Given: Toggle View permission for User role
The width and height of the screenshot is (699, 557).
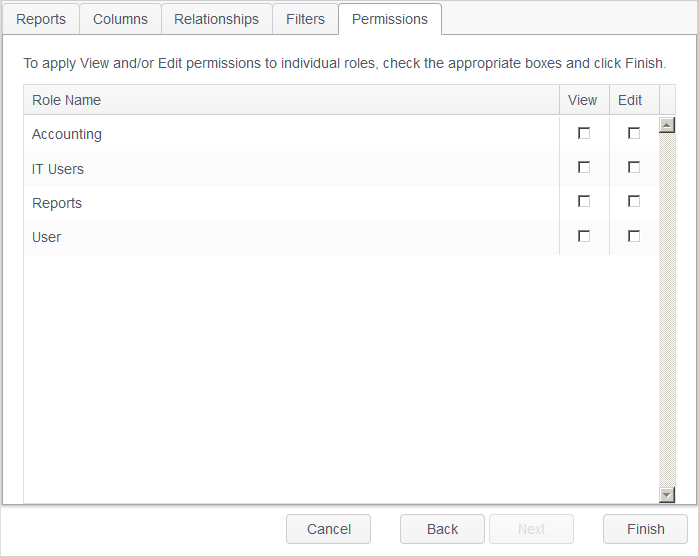Looking at the screenshot, I should [x=584, y=236].
